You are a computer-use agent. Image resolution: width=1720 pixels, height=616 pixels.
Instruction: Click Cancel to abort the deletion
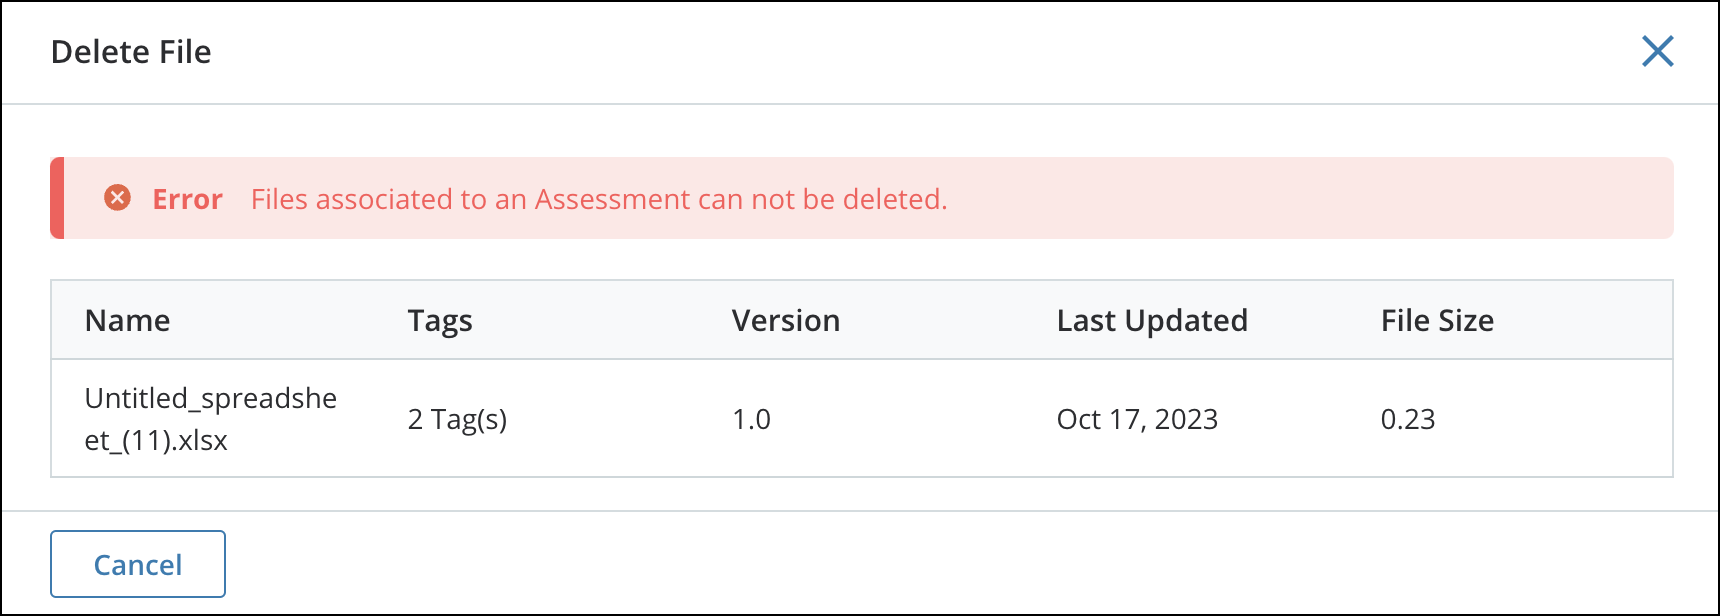click(137, 563)
